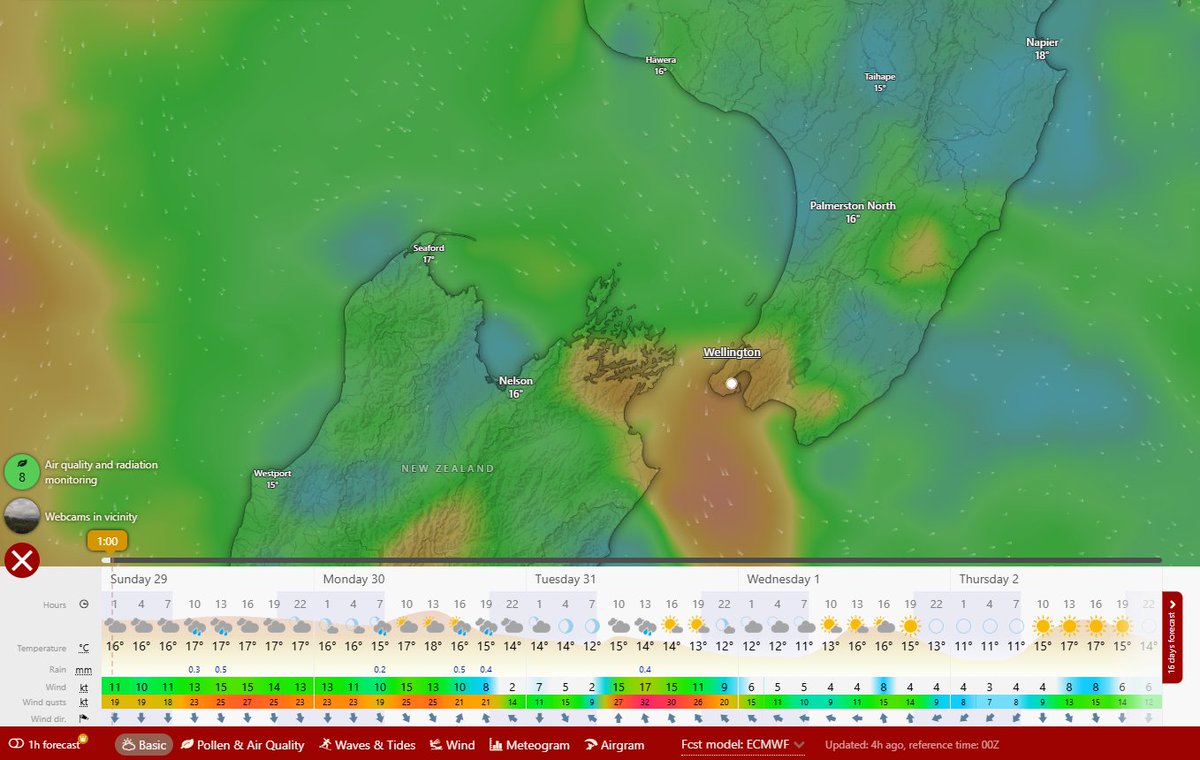Click the Monday 30 day header
1200x760 pixels.
(353, 579)
